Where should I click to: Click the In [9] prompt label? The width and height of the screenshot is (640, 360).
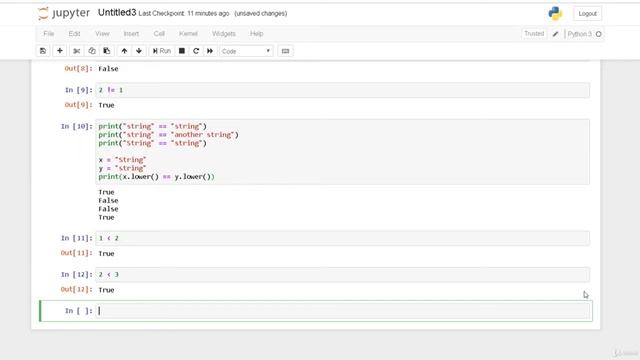[x=79, y=90]
